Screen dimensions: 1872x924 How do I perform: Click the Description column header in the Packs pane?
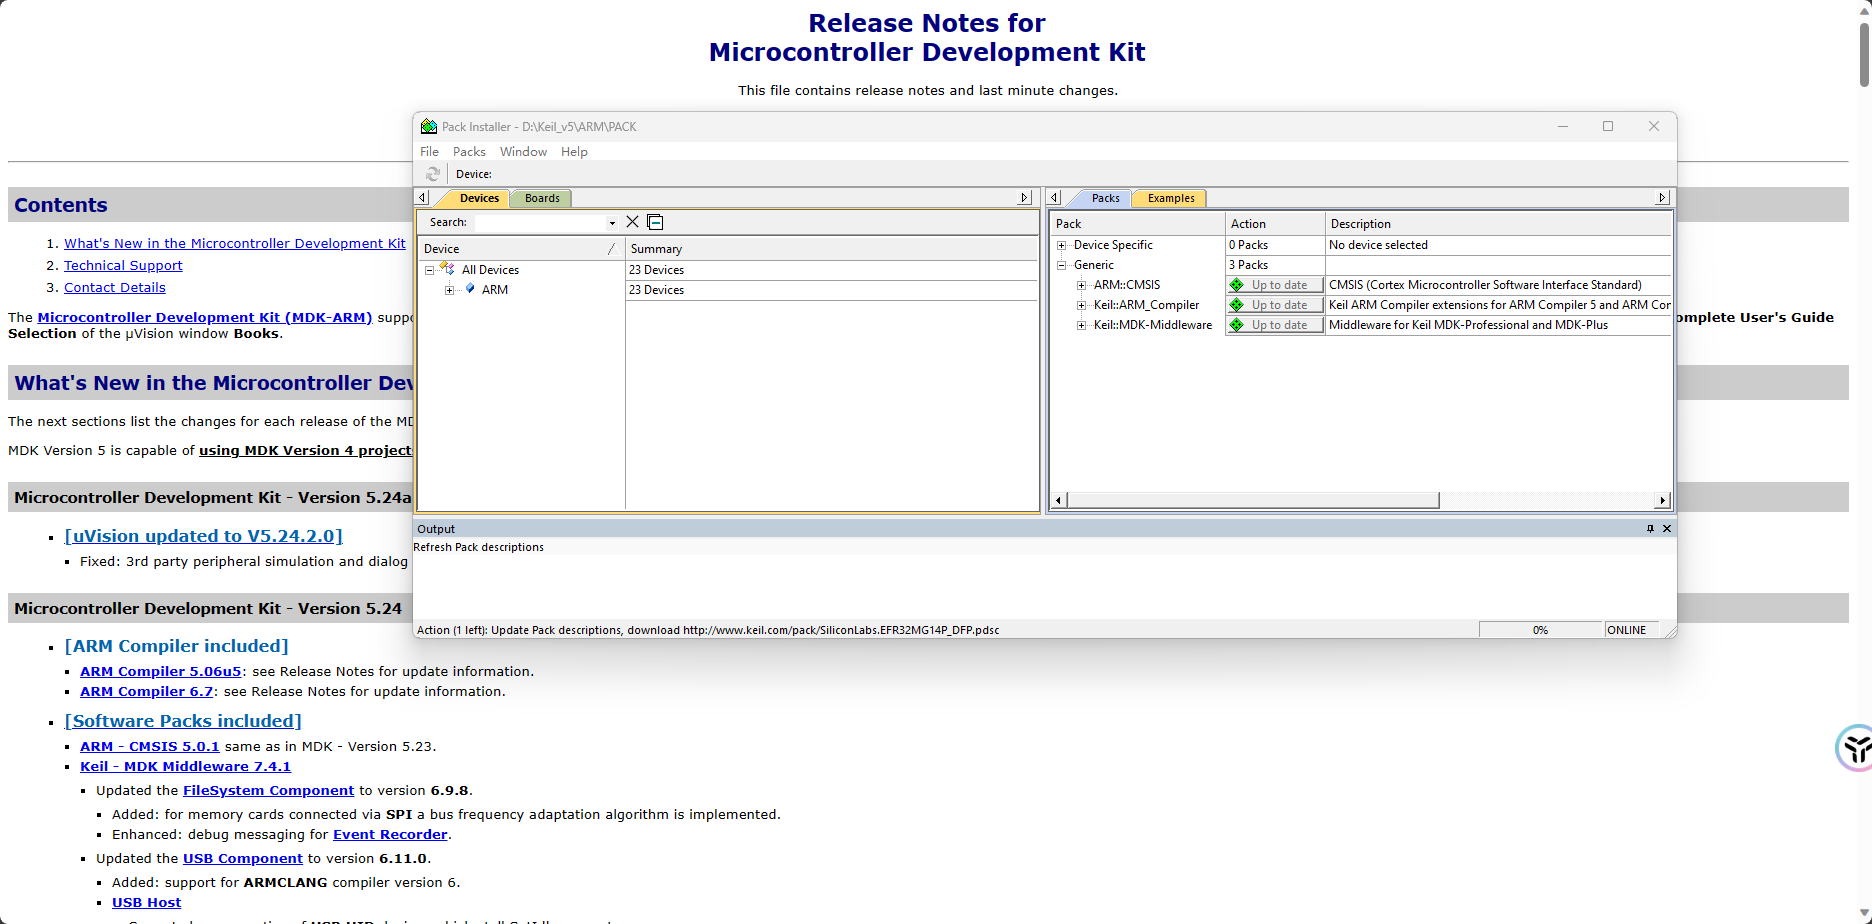(1499, 224)
